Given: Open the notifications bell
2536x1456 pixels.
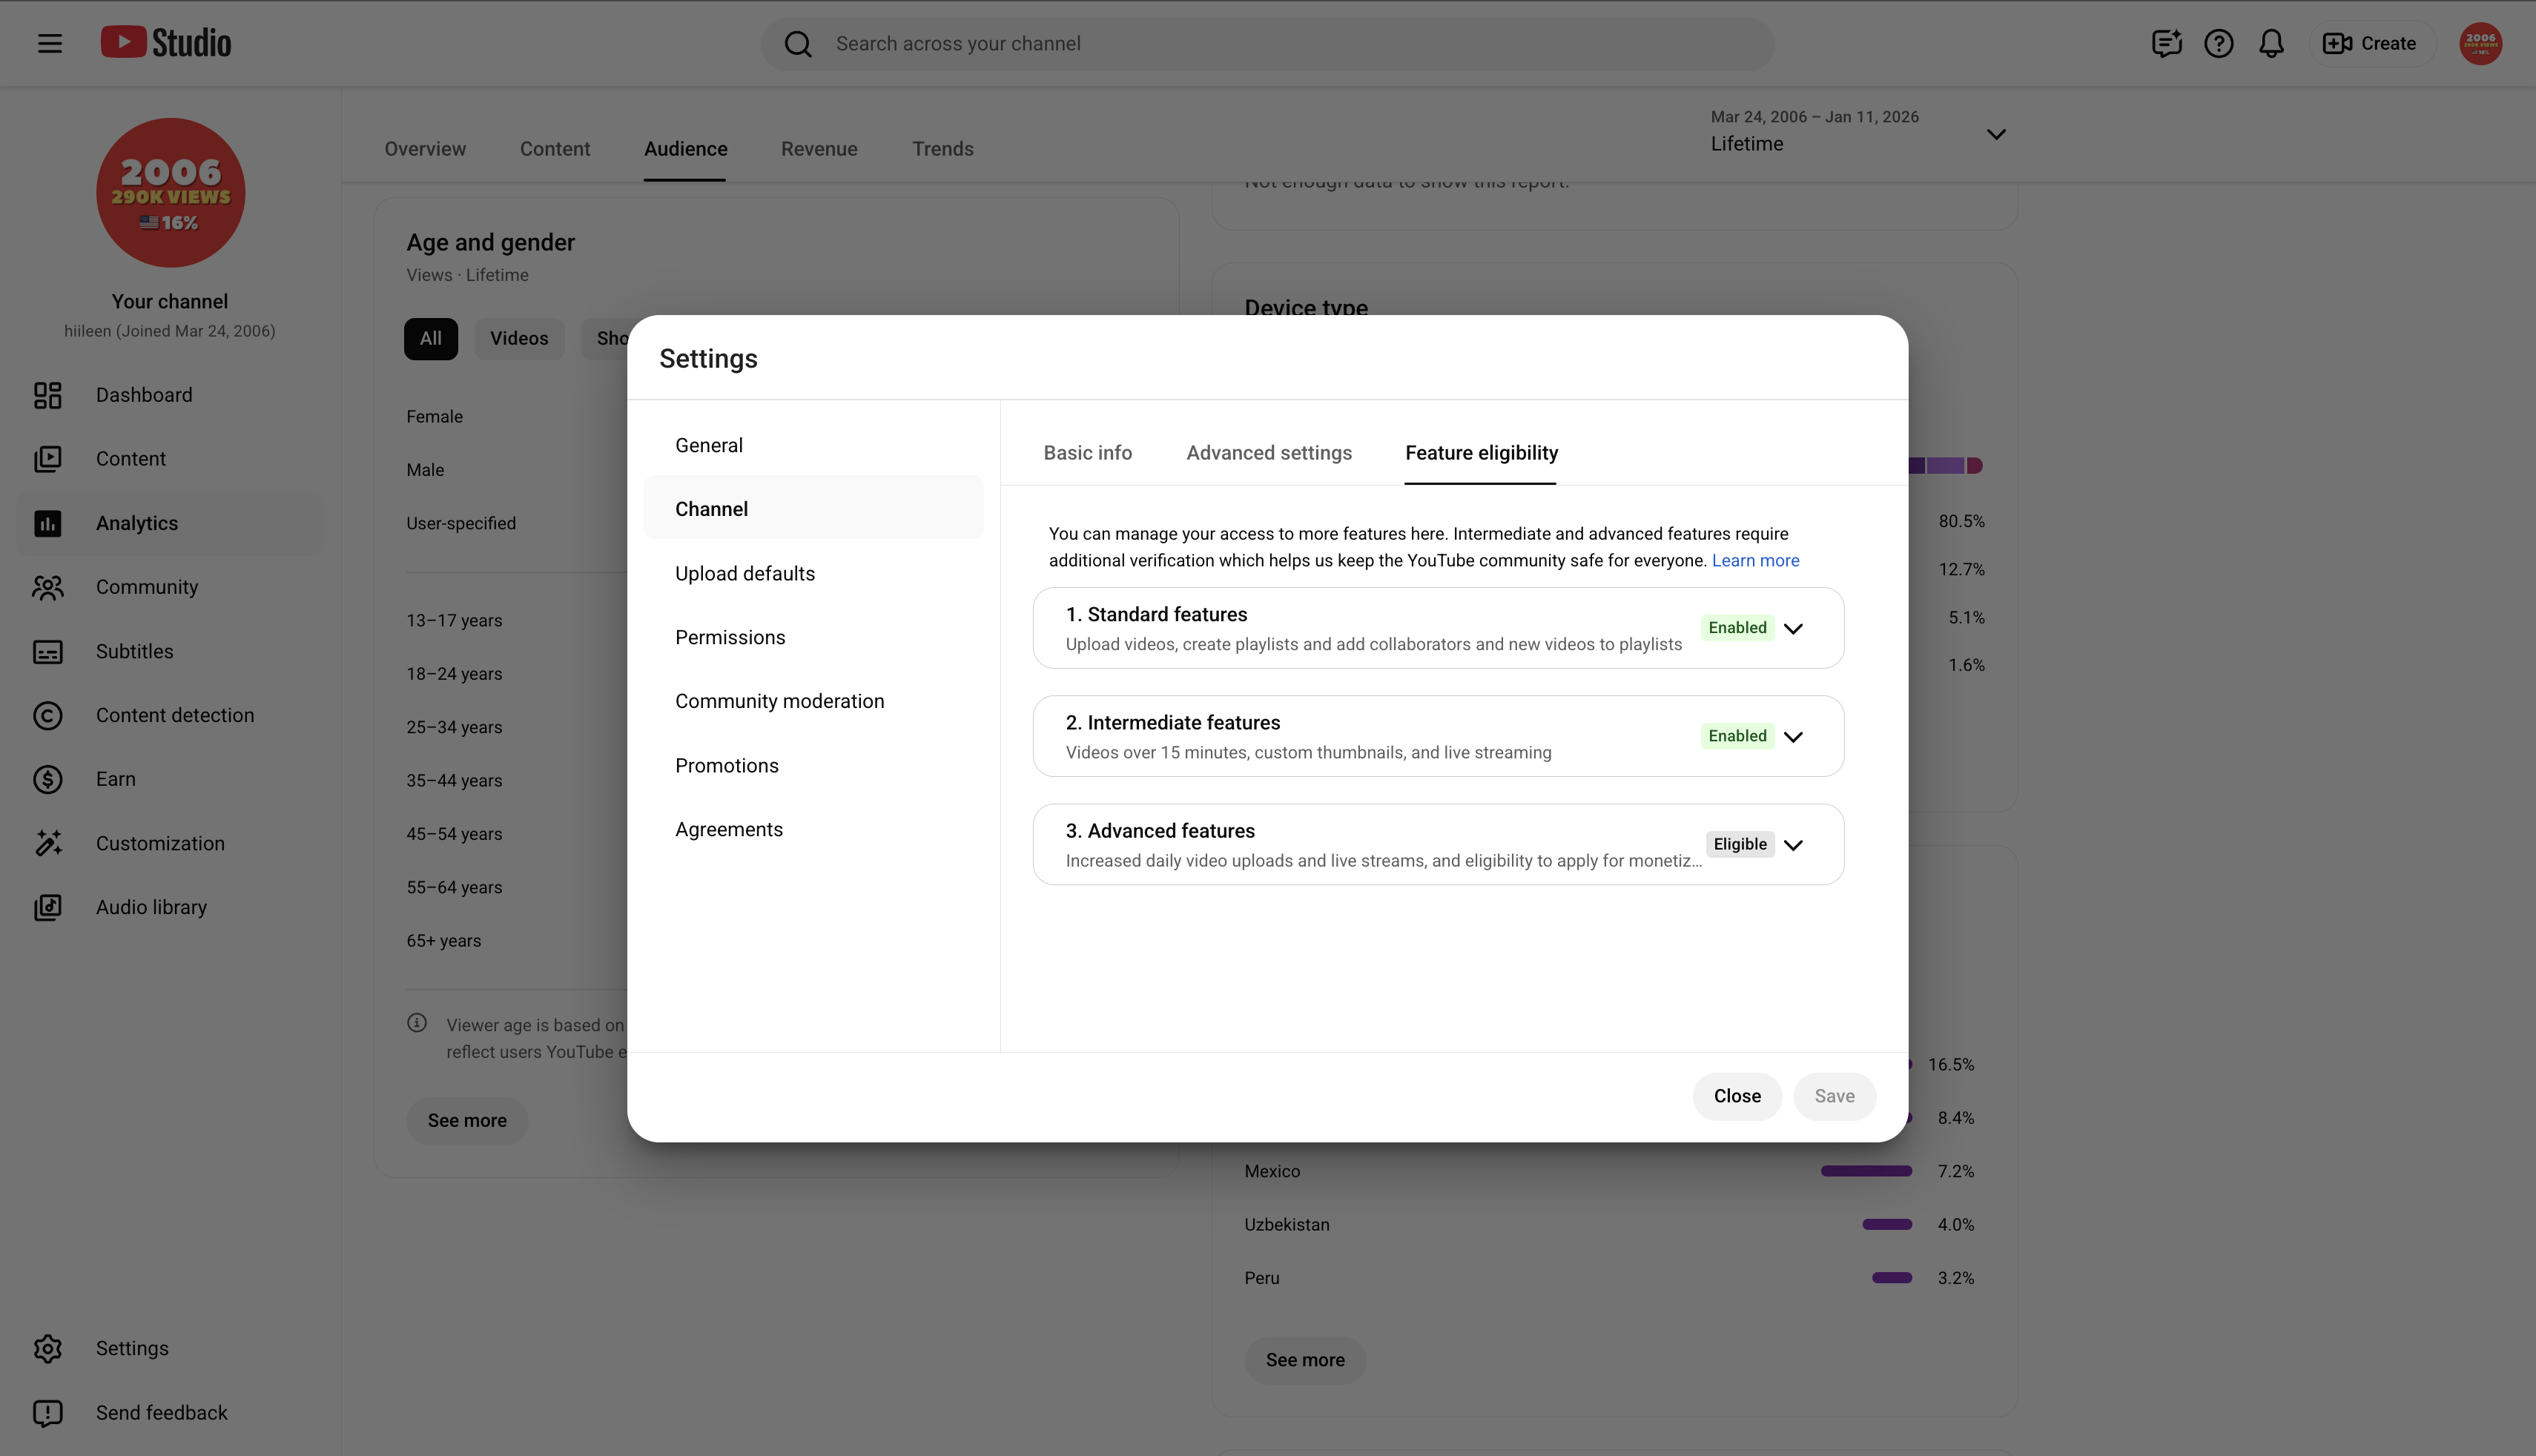Looking at the screenshot, I should 2272,44.
